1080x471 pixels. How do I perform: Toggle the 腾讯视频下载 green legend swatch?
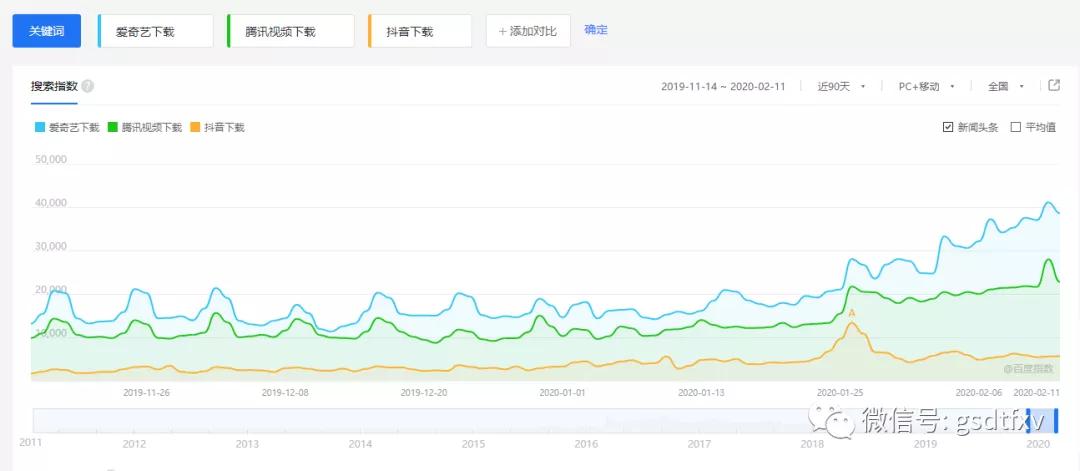[113, 127]
